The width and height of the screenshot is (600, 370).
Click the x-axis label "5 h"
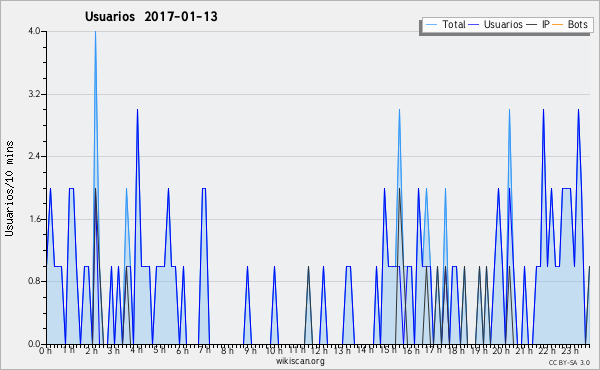tap(159, 350)
